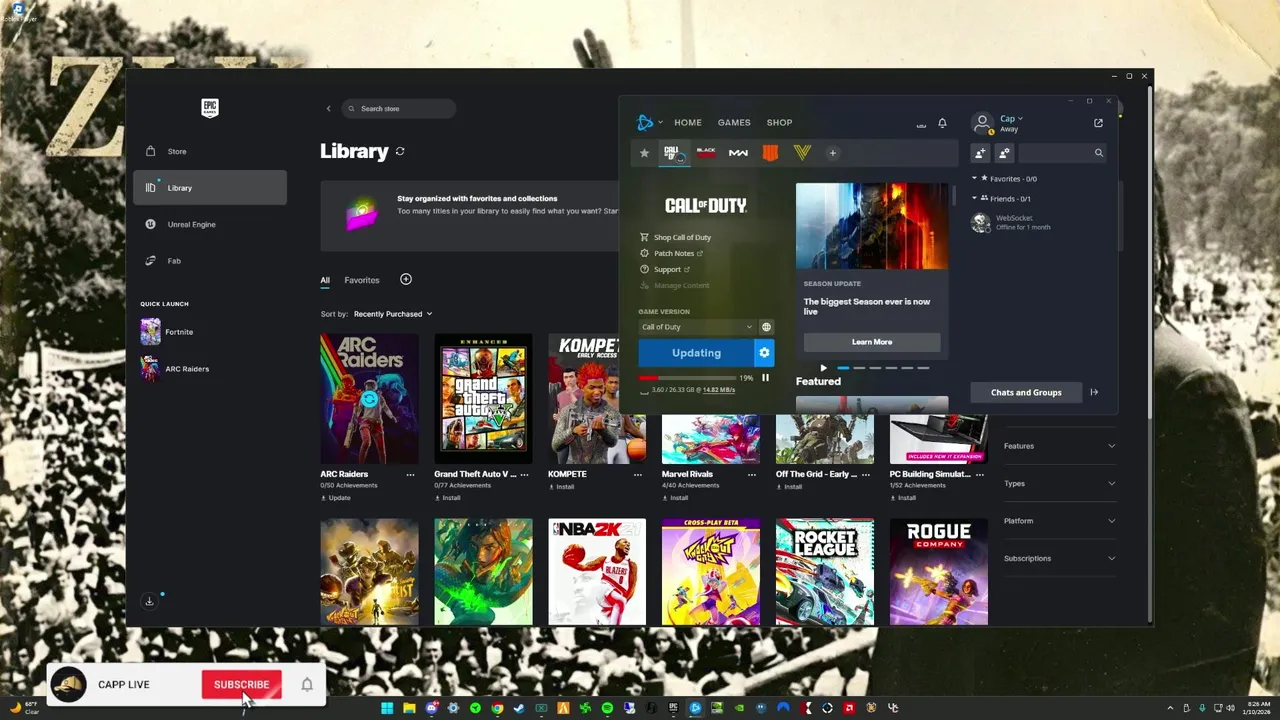
Task: Play the Battle.net news carousel
Action: coord(824,368)
